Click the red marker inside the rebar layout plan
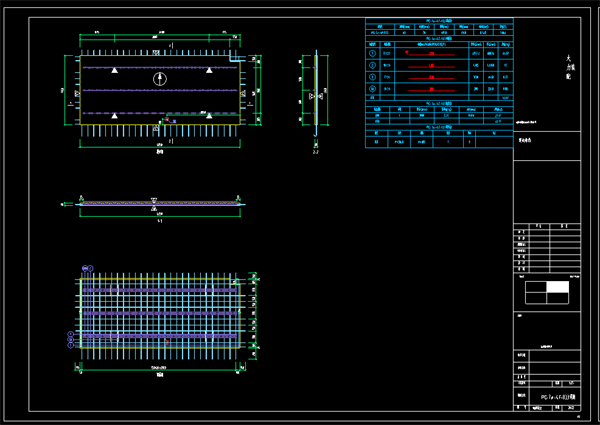This screenshot has width=600, height=425. coord(167,342)
